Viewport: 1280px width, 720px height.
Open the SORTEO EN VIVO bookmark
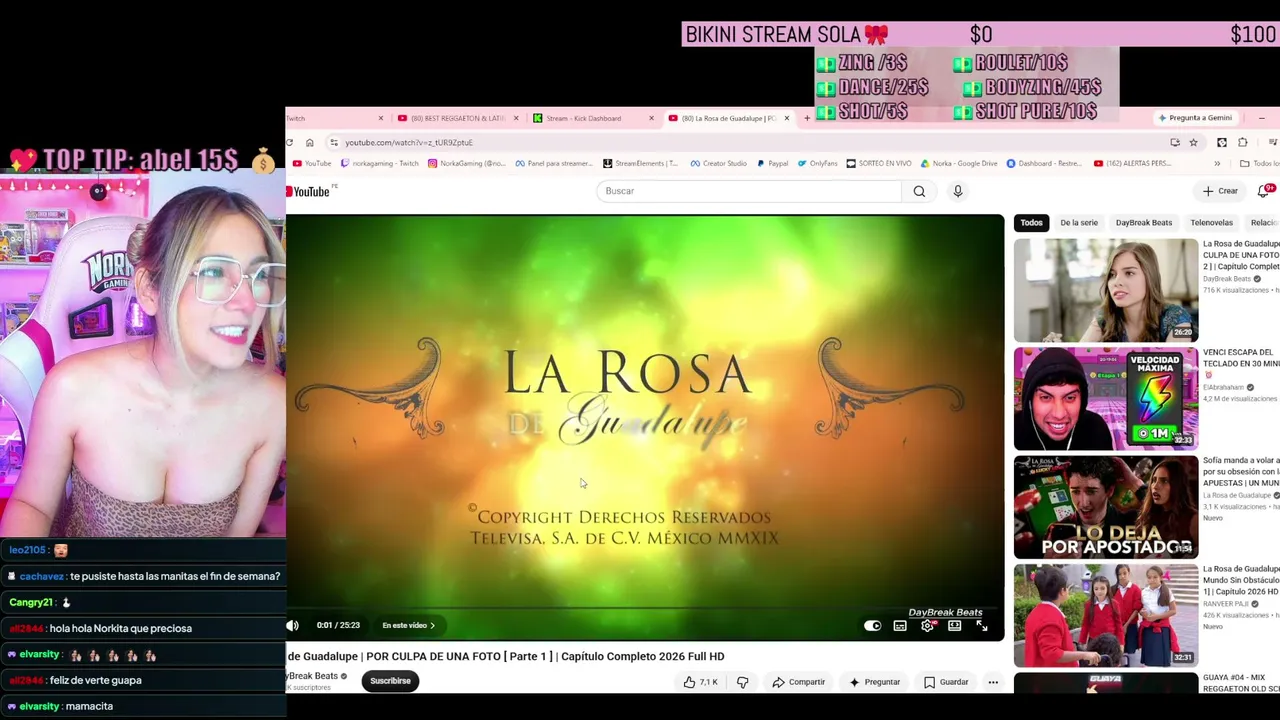(879, 163)
